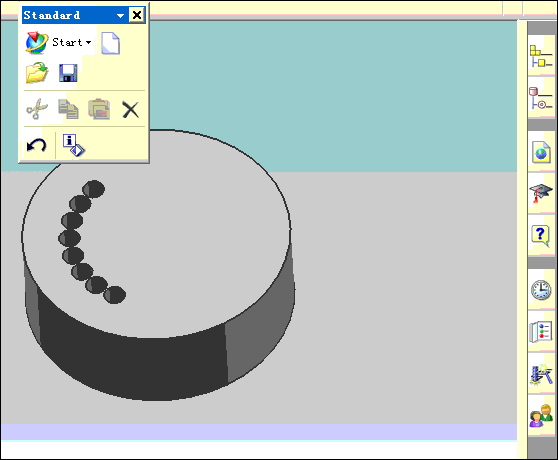The width and height of the screenshot is (558, 460).
Task: Open the What's This info help icon
Action: pos(73,145)
